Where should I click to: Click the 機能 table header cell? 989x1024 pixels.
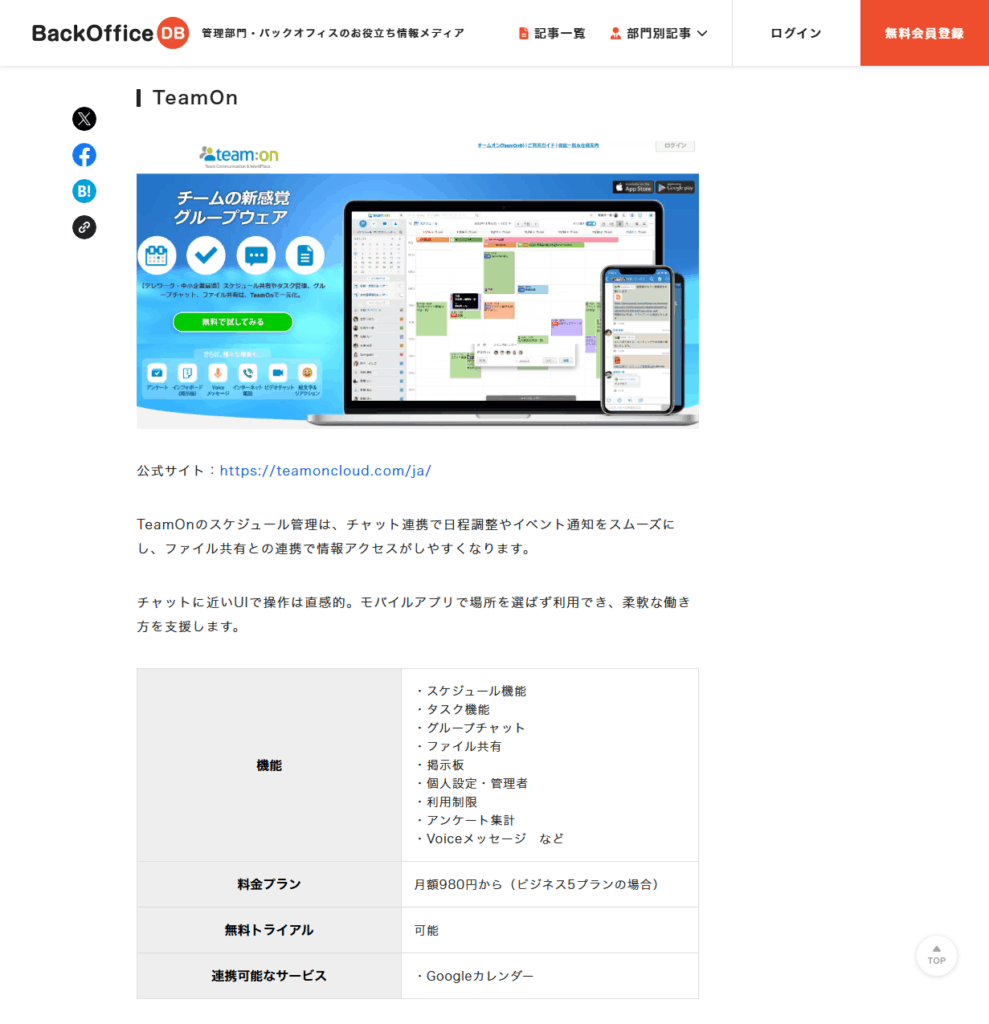click(x=269, y=765)
